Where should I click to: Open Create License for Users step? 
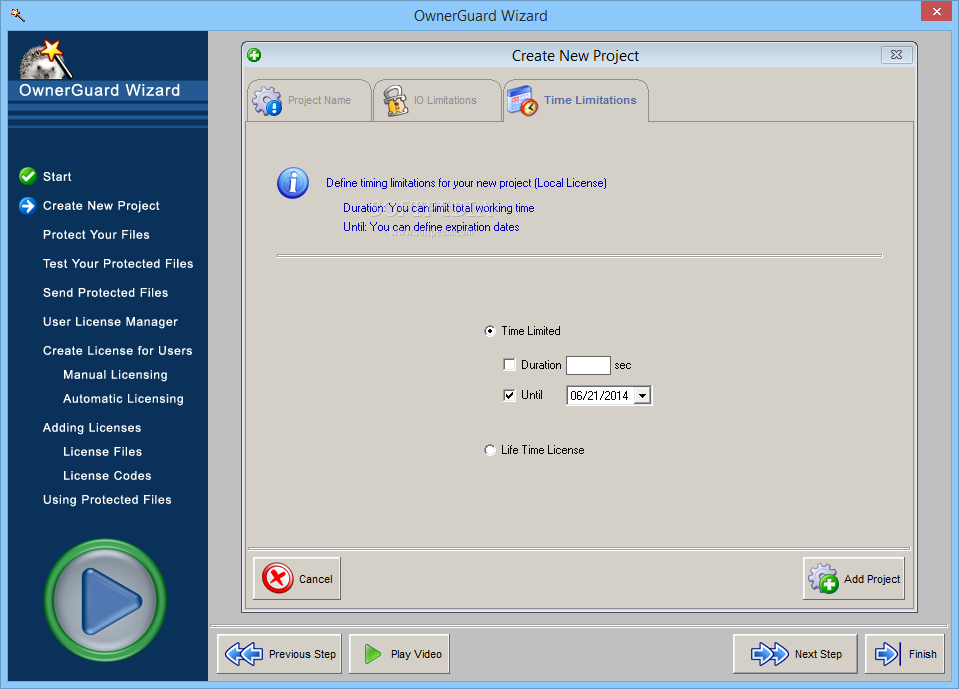pos(117,351)
